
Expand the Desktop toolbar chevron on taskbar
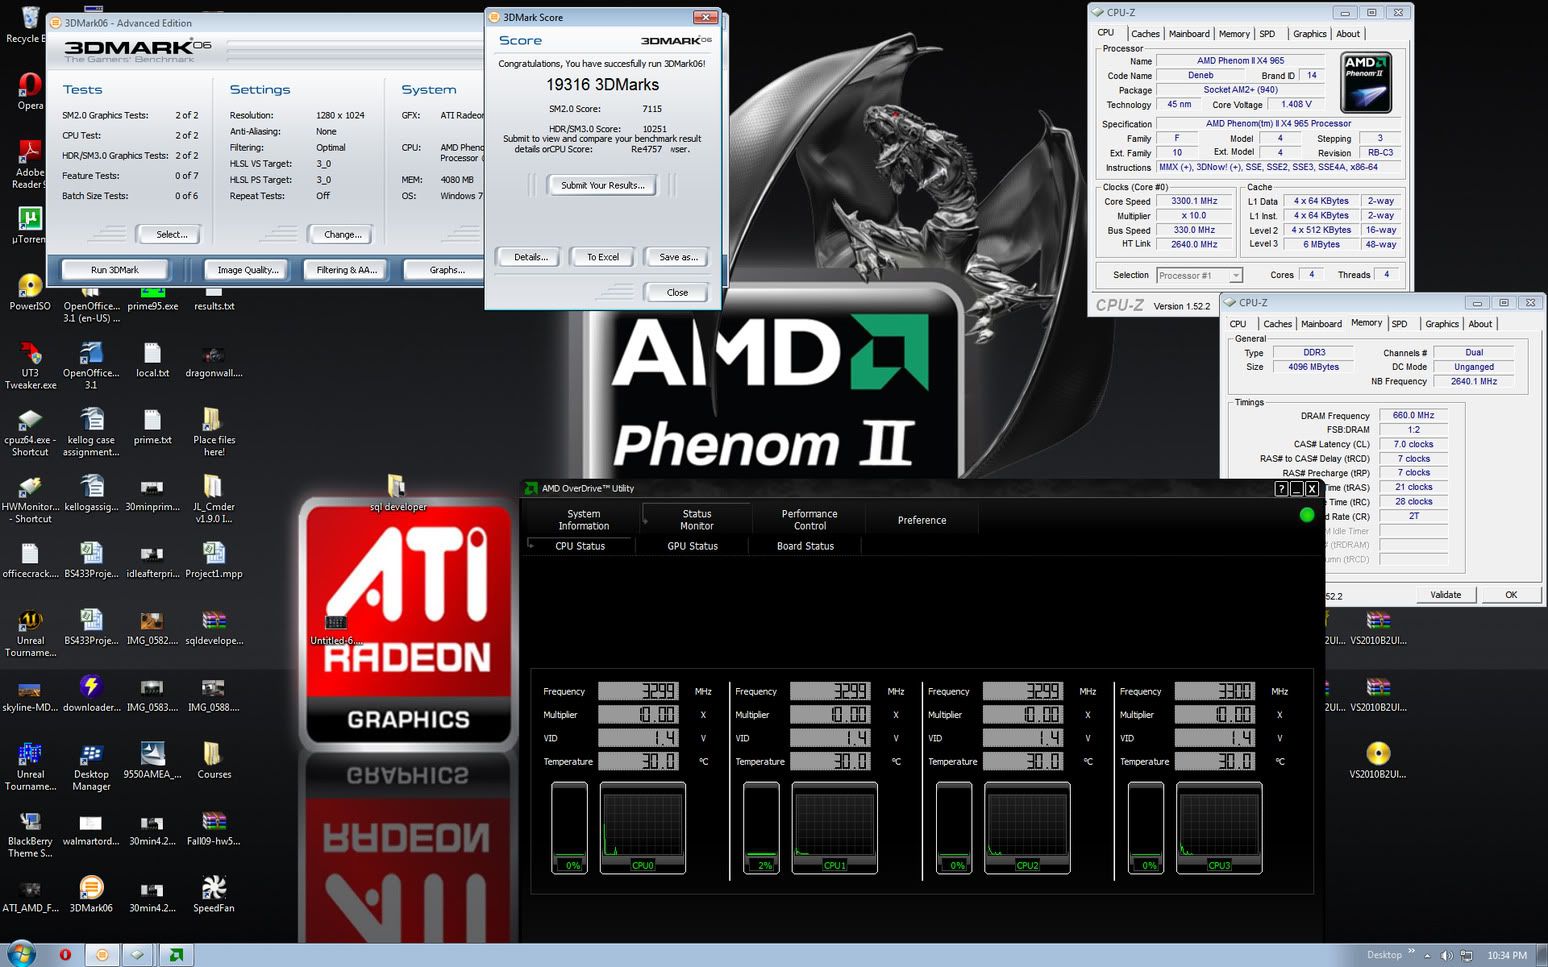click(1411, 952)
